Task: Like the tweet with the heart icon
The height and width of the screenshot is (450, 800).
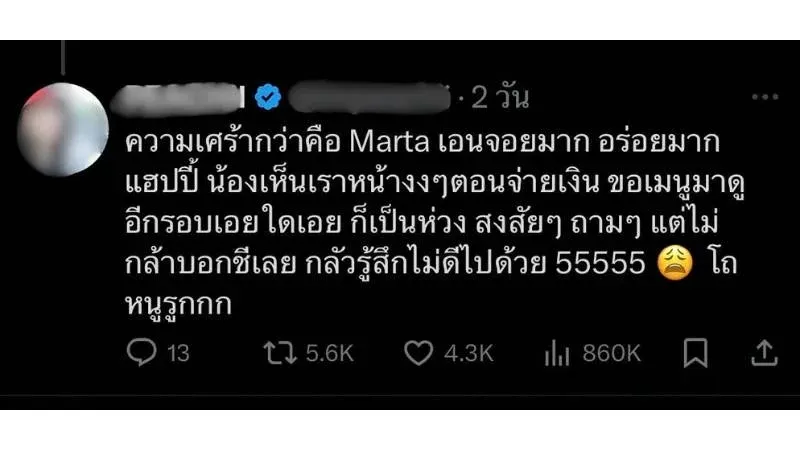Action: pos(418,353)
